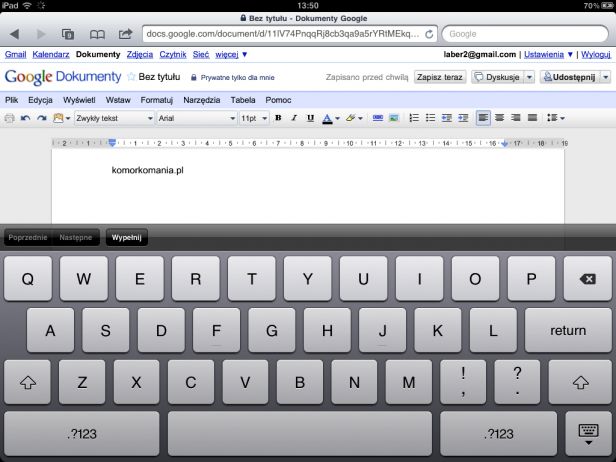The width and height of the screenshot is (616, 462).
Task: Tap the Wypełnij keyboard button
Action: point(126,237)
